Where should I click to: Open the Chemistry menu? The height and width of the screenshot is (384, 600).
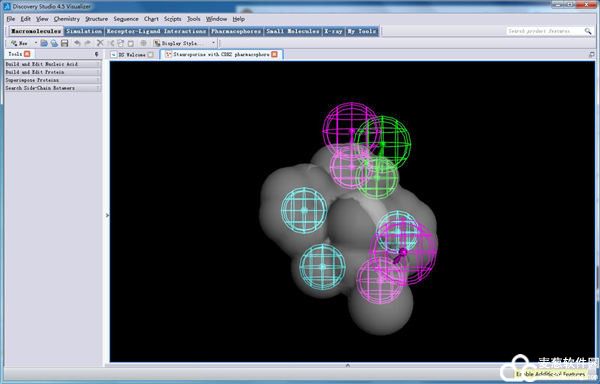click(67, 19)
